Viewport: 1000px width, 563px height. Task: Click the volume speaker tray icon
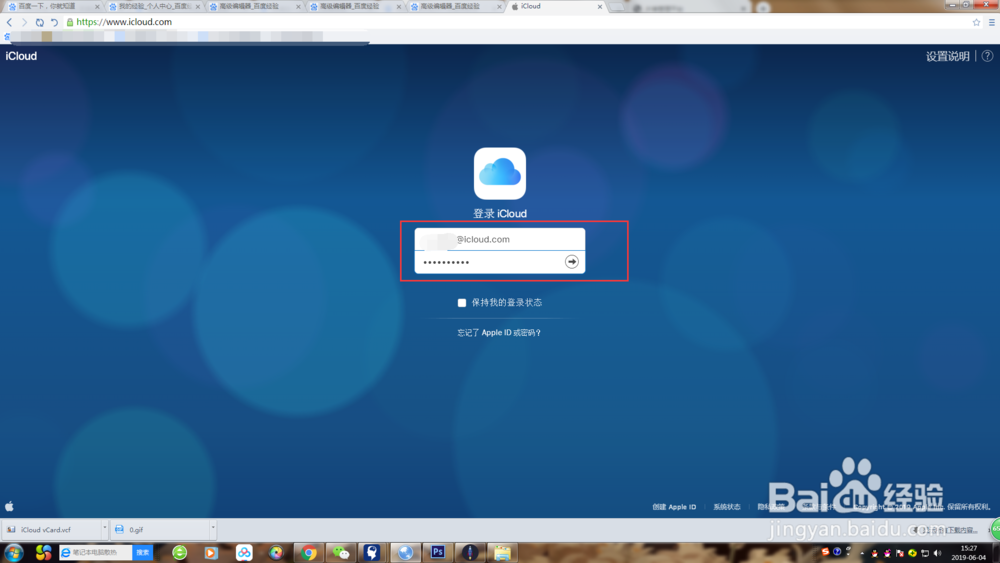click(x=938, y=553)
